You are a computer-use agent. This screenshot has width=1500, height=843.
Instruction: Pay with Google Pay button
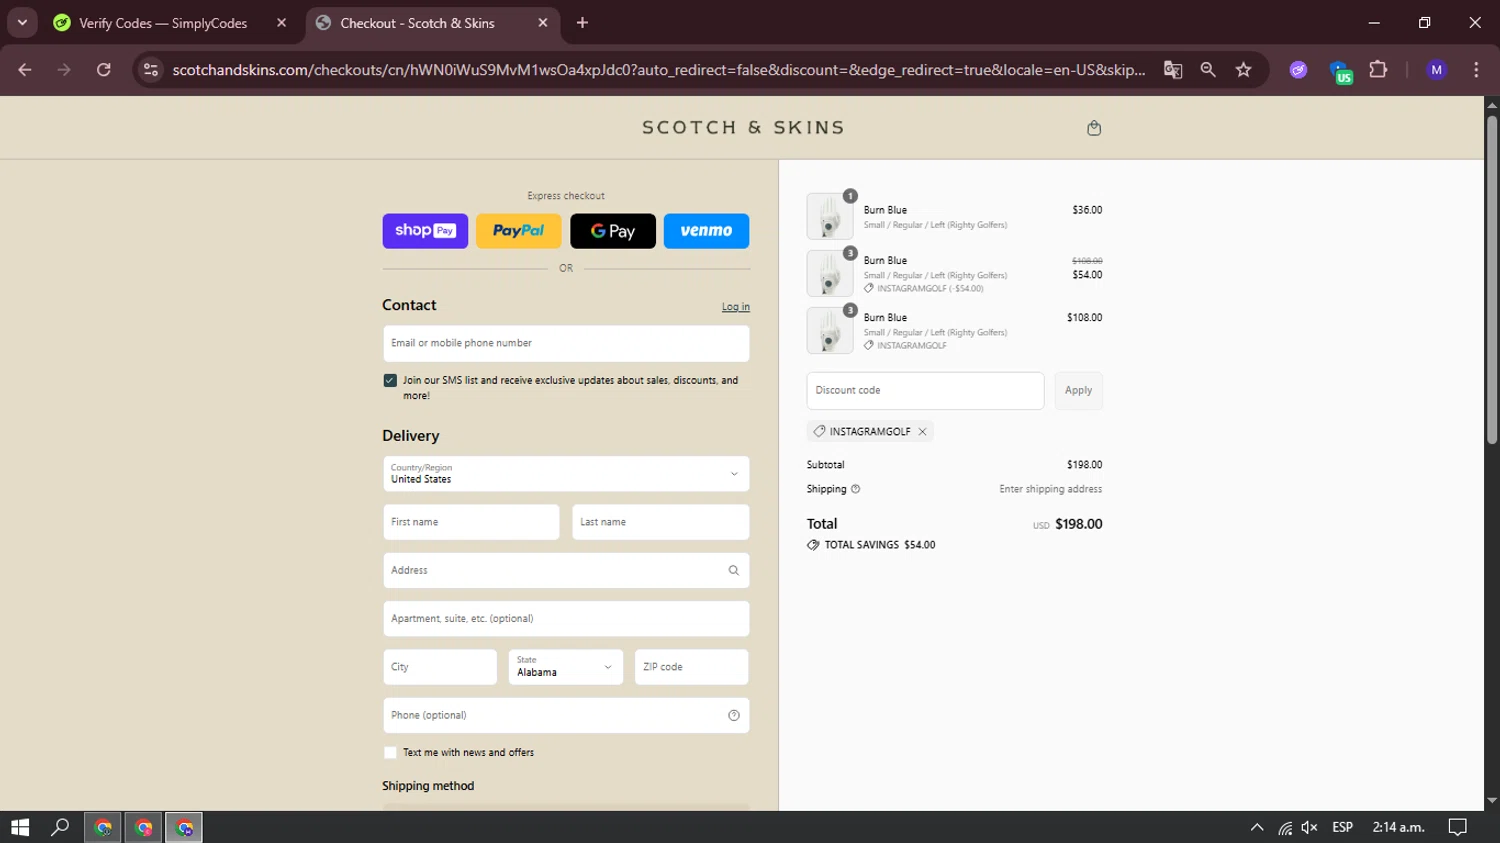613,231
